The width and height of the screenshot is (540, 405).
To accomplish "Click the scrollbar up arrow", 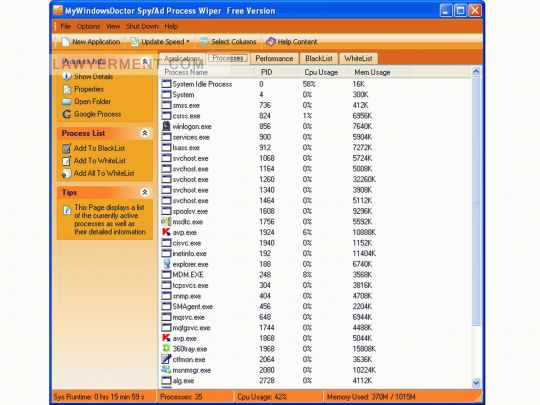I will click(x=476, y=72).
